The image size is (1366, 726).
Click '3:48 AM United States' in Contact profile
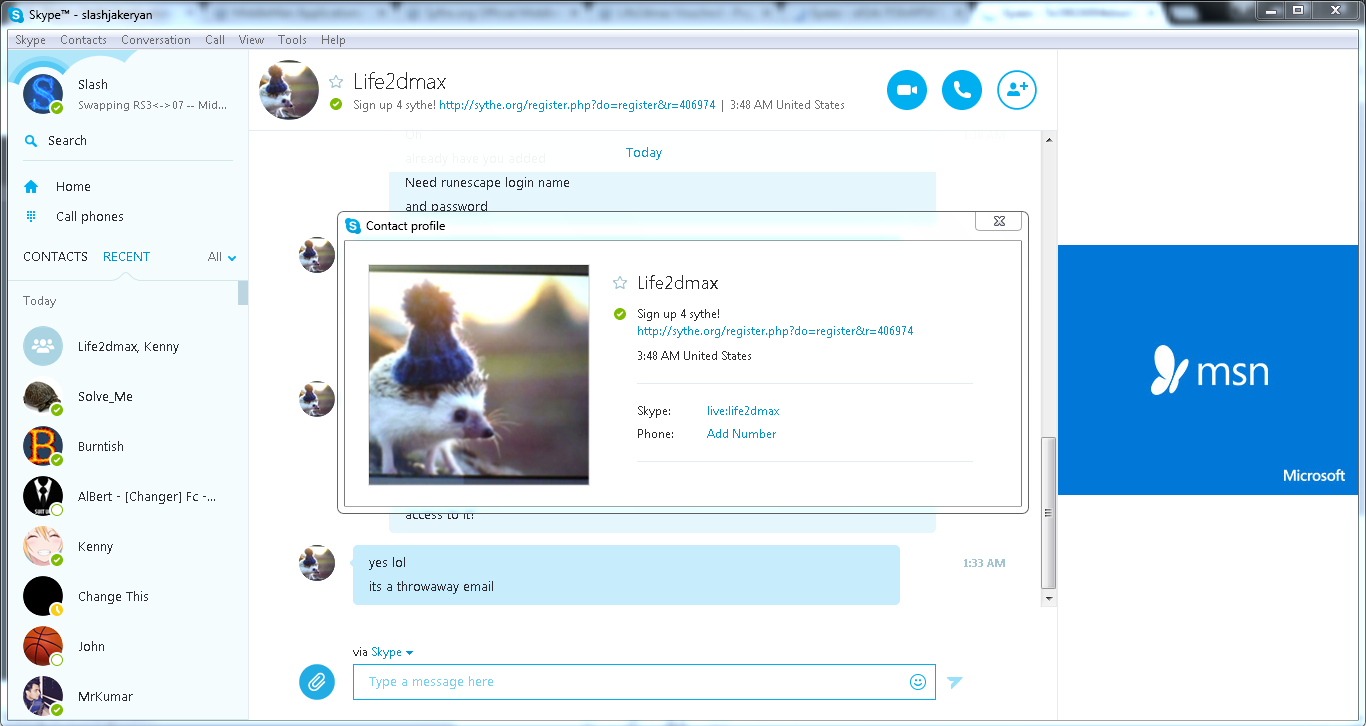coord(694,356)
